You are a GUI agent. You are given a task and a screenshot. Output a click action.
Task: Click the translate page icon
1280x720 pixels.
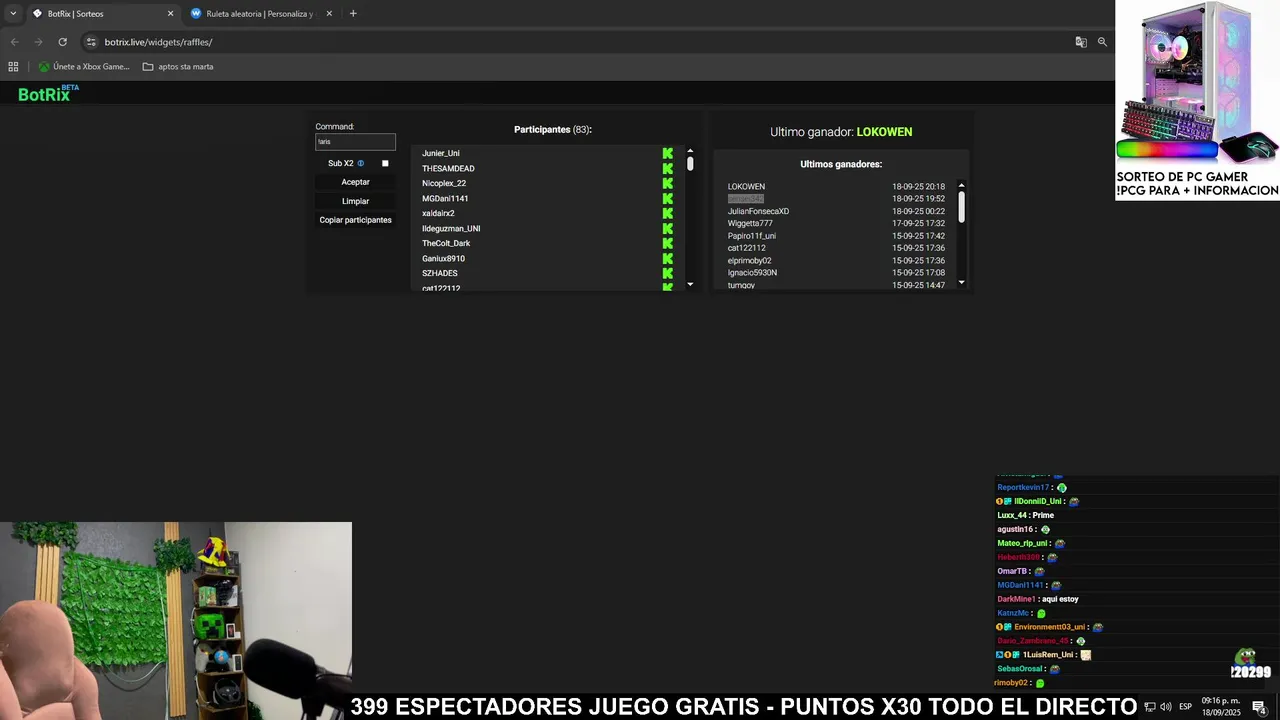click(1081, 42)
